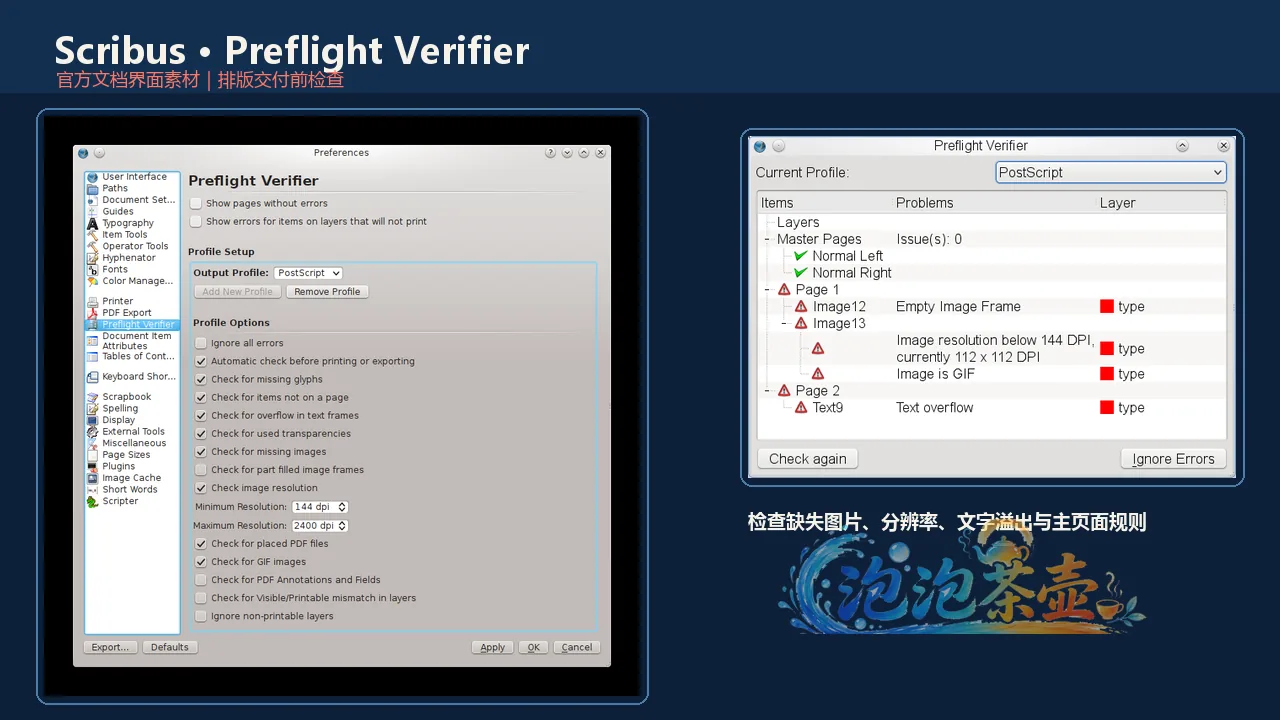Enable Check for part filled image frames
The width and height of the screenshot is (1280, 720).
click(201, 469)
